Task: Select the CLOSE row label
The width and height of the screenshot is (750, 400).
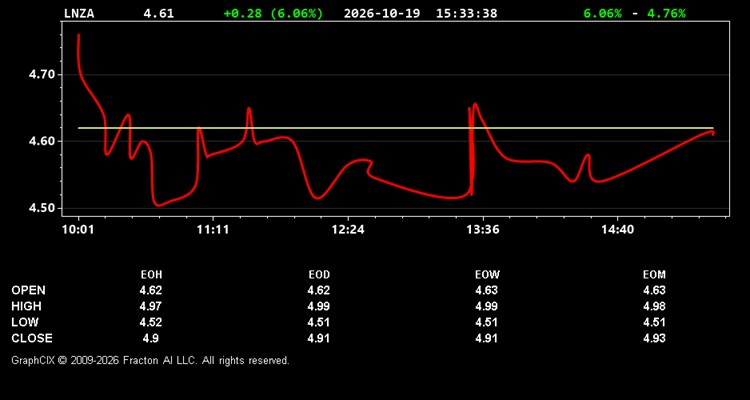Action: (32, 338)
